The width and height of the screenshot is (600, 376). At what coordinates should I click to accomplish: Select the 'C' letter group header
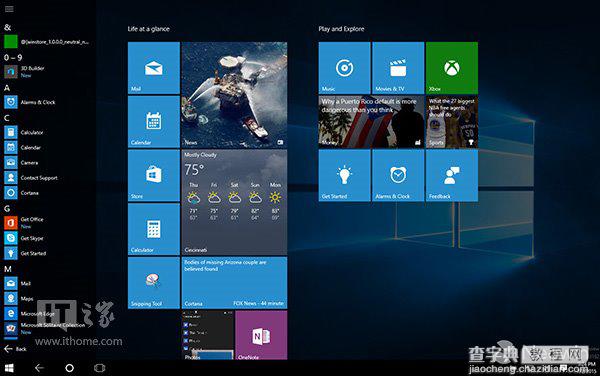coord(7,118)
